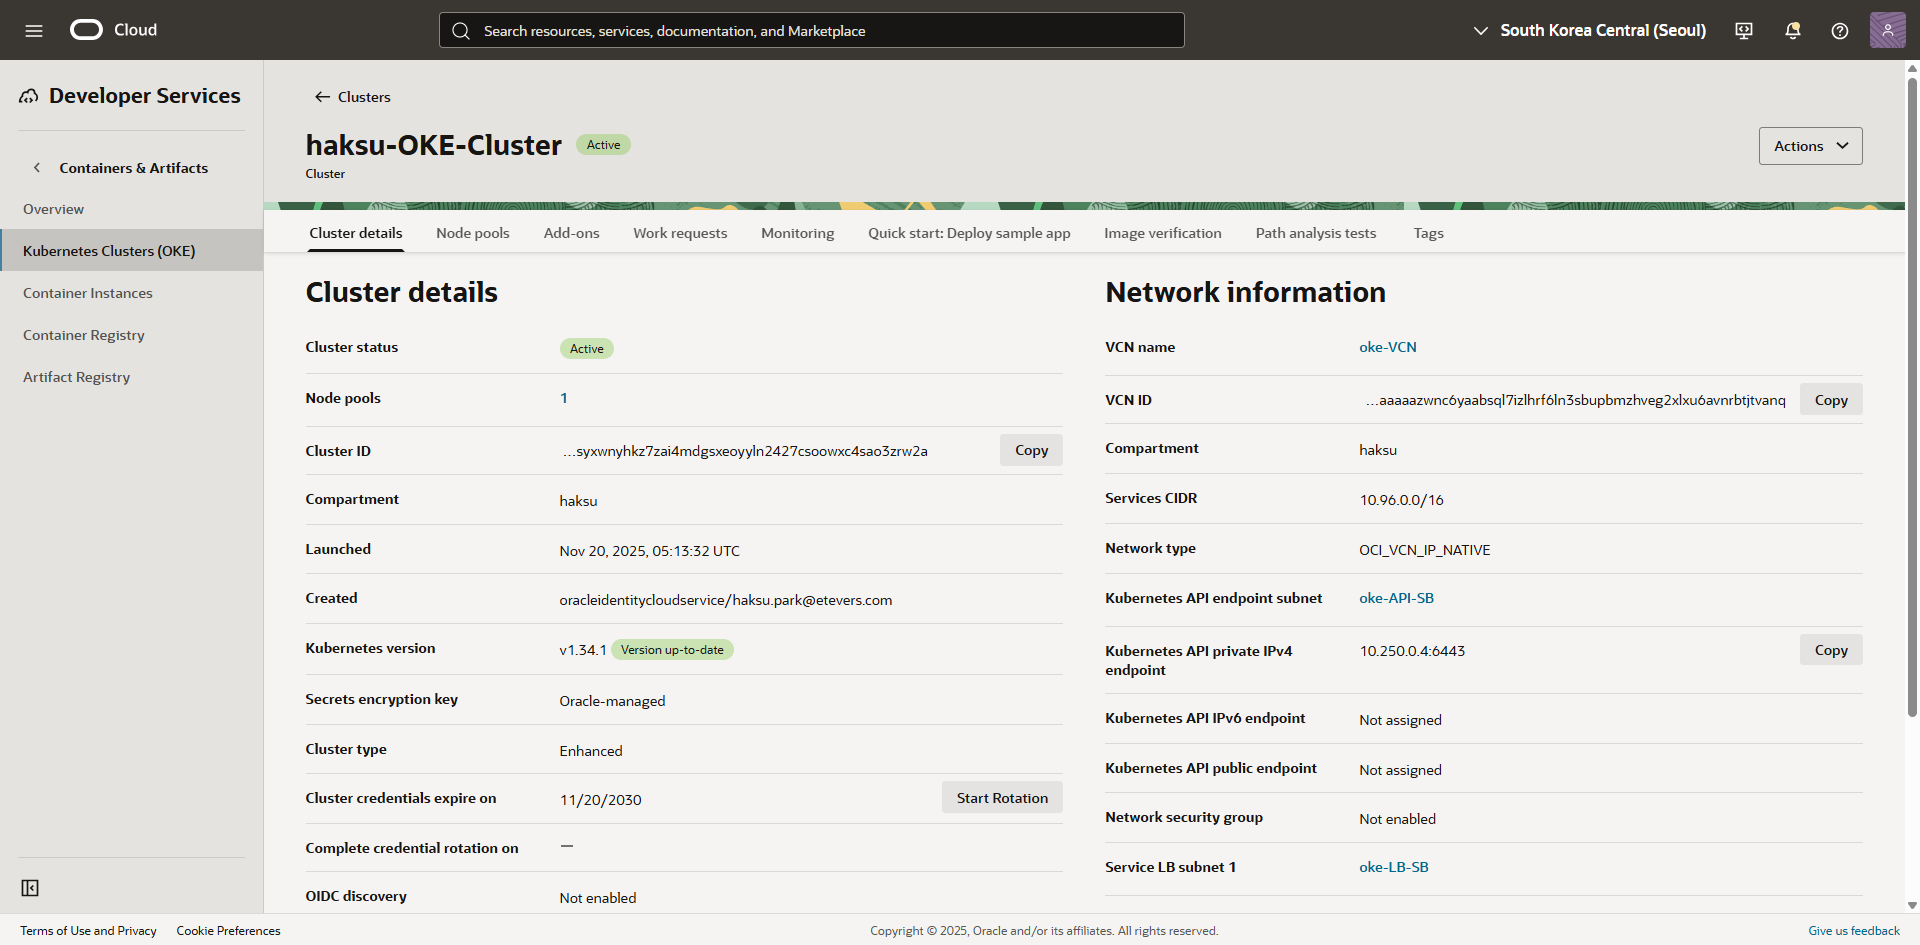This screenshot has width=1920, height=945.
Task: Open the Monitoring tab
Action: coord(797,233)
